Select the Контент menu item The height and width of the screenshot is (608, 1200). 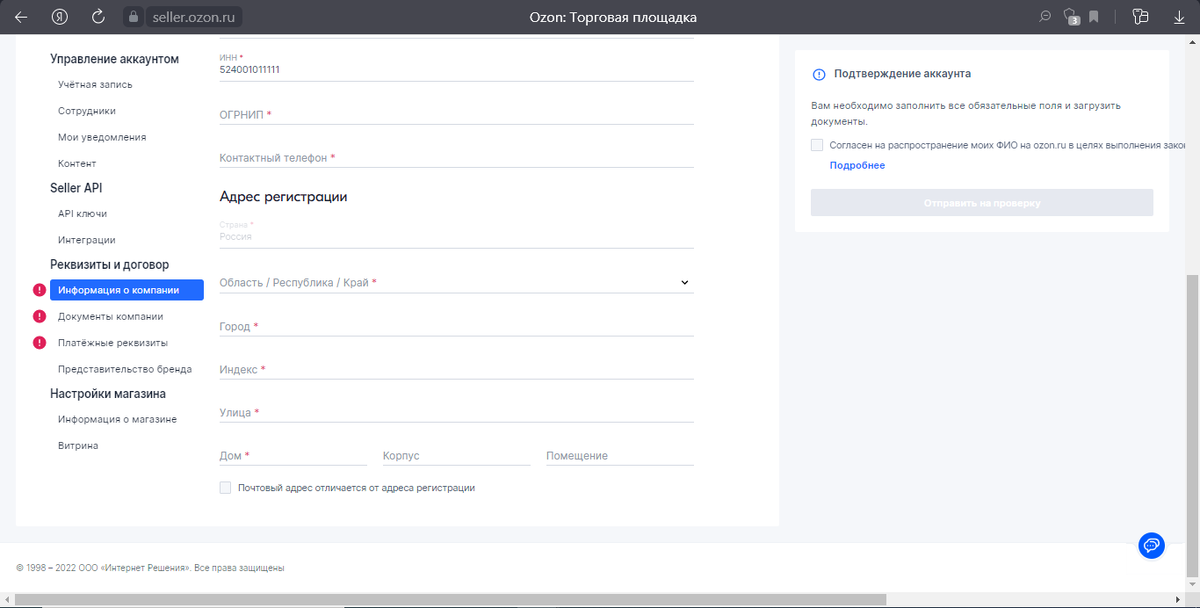click(77, 163)
